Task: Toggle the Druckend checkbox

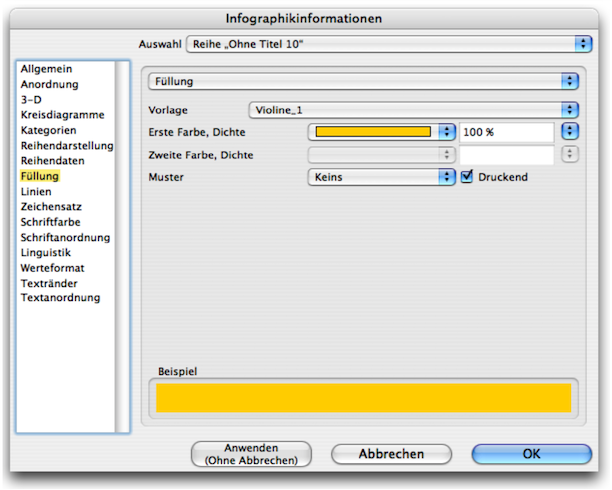Action: [x=467, y=177]
